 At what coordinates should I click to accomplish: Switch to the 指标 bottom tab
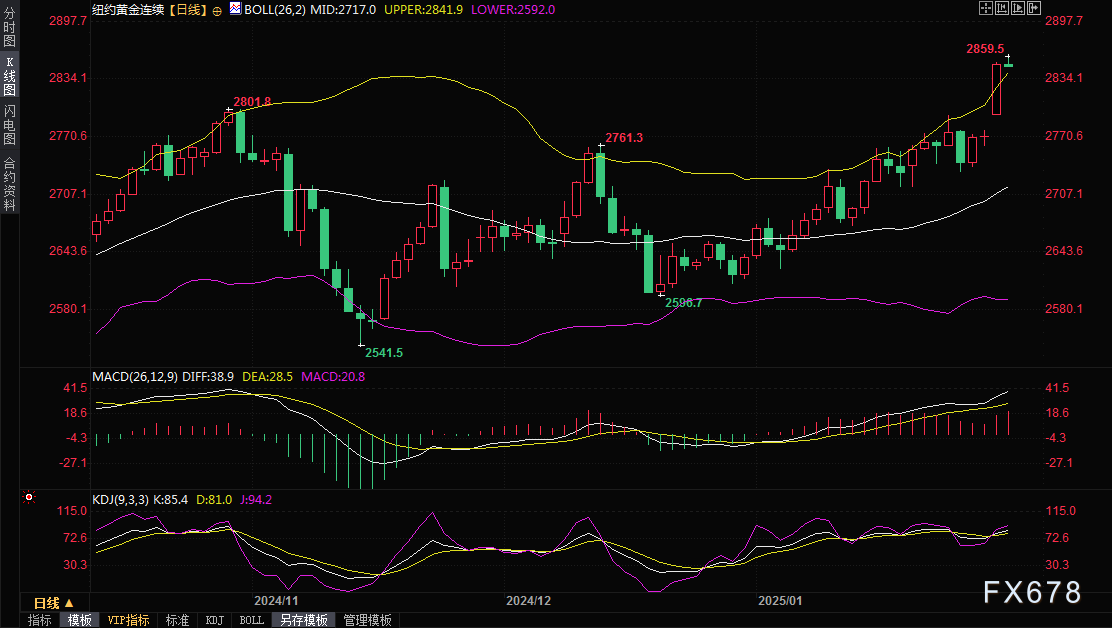[40, 620]
